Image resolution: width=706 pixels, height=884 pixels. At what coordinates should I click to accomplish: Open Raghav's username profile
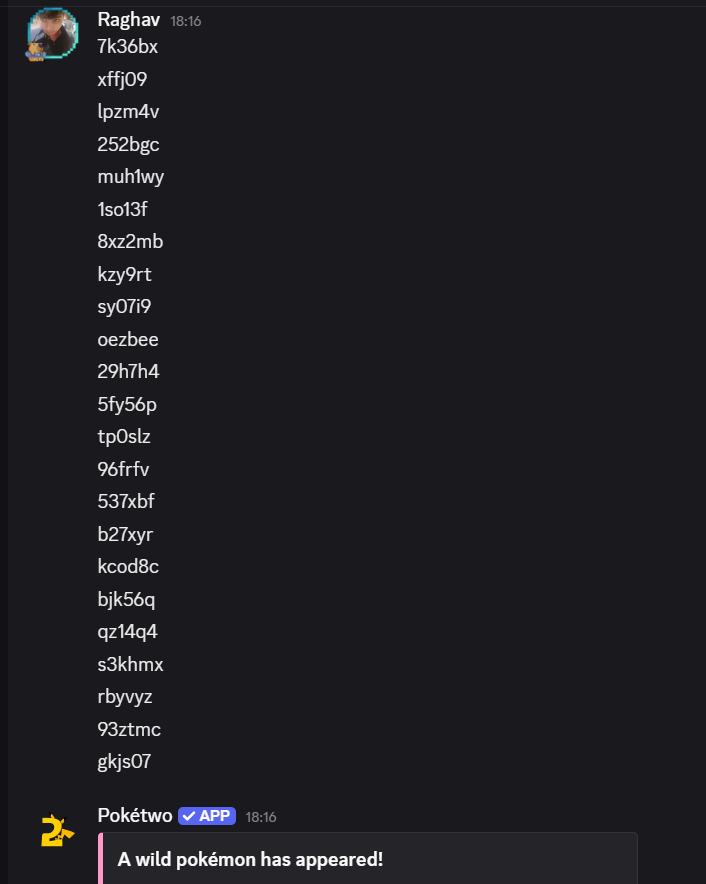point(129,19)
